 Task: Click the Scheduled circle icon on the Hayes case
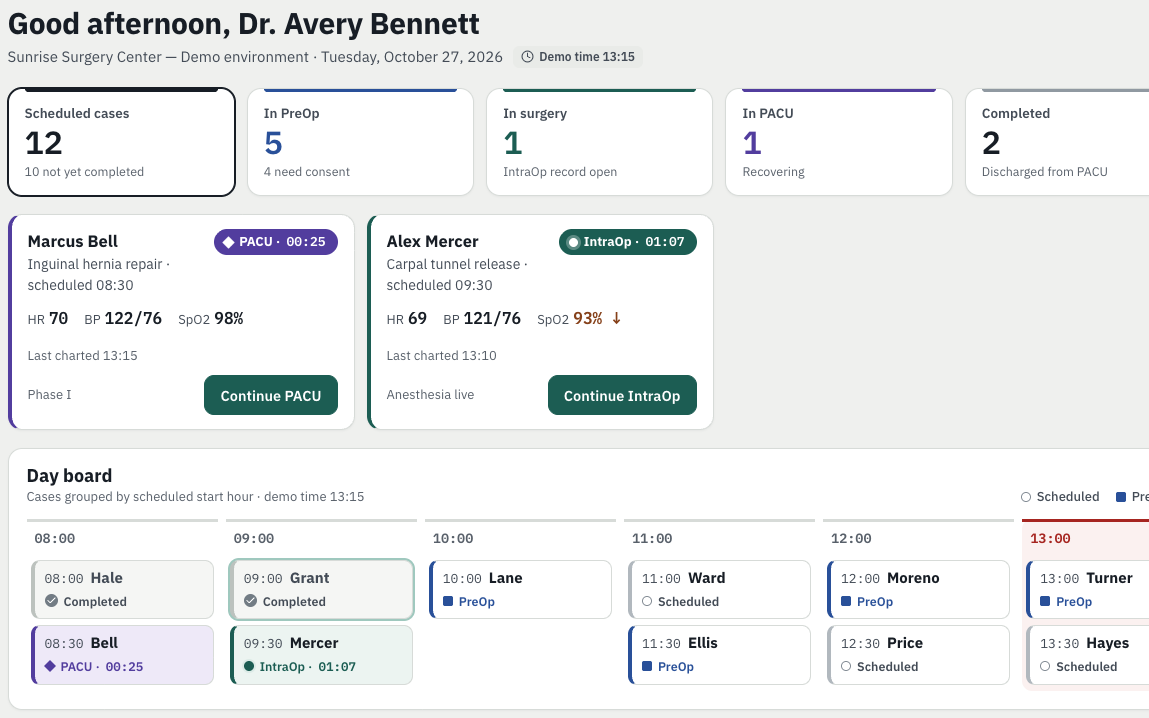(1045, 666)
